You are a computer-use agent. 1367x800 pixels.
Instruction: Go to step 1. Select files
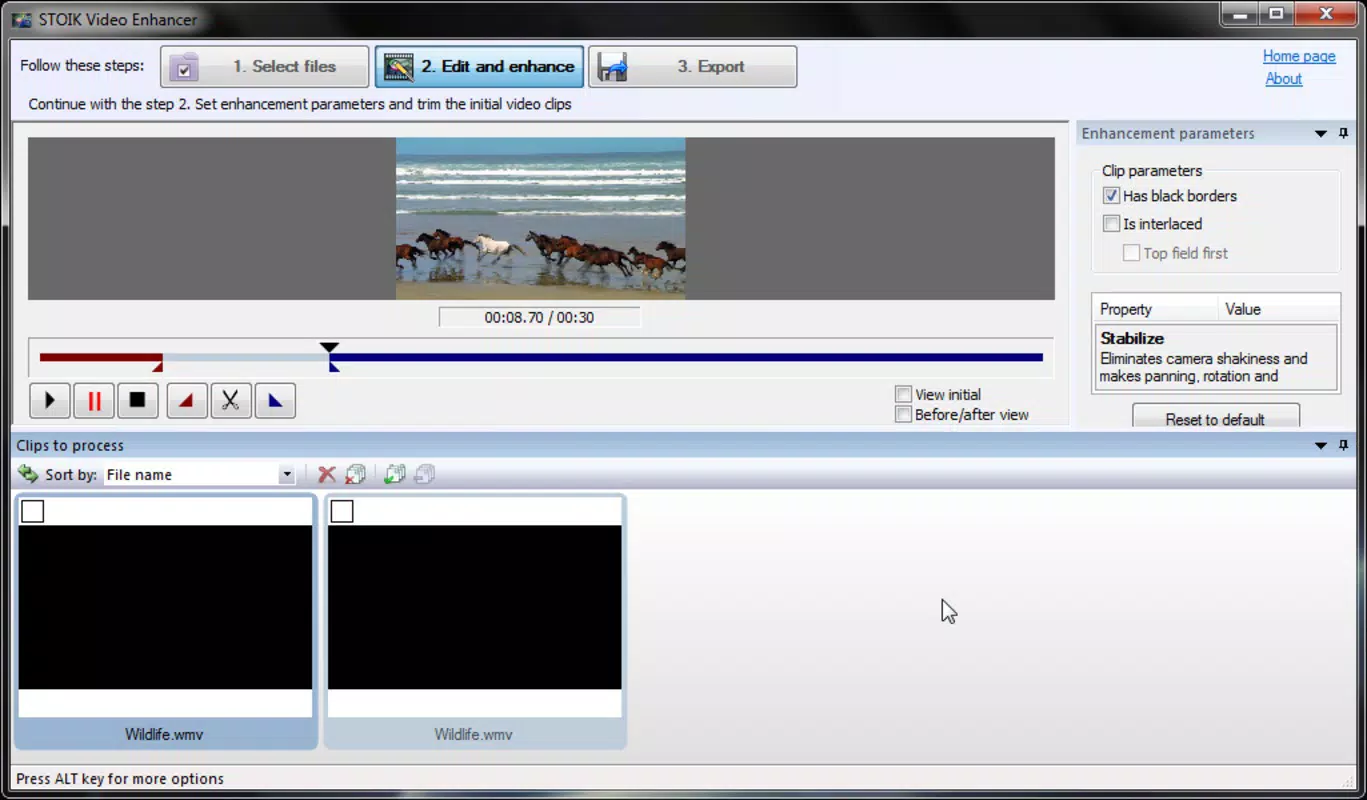(x=264, y=66)
